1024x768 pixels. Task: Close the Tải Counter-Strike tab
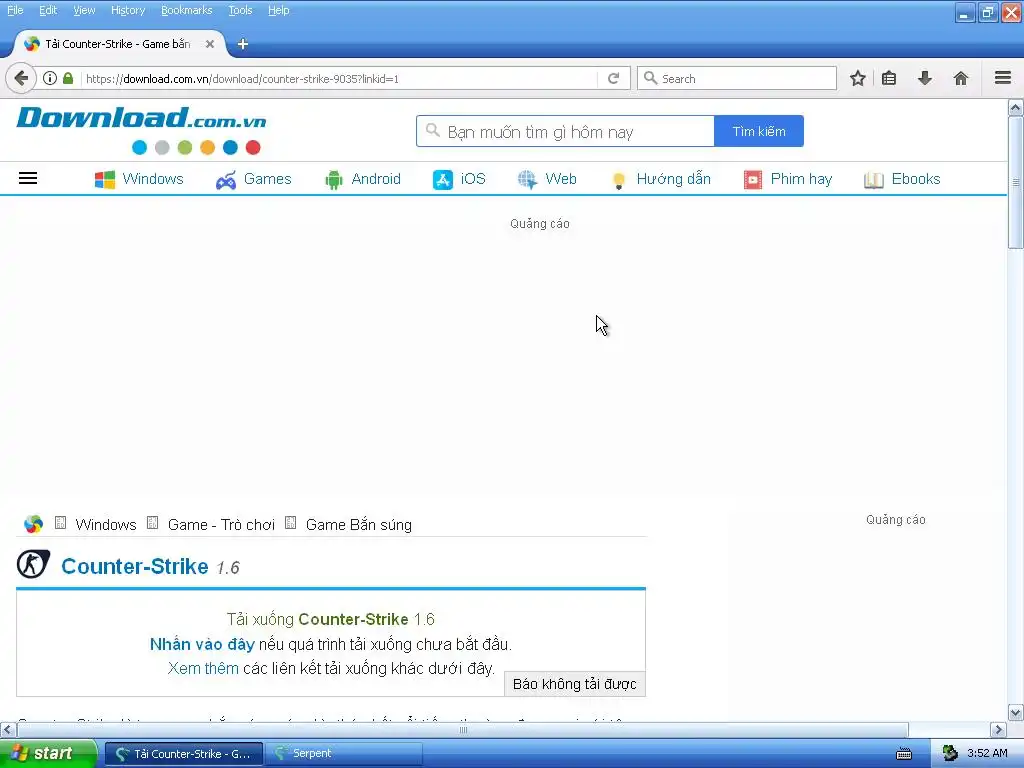point(210,44)
